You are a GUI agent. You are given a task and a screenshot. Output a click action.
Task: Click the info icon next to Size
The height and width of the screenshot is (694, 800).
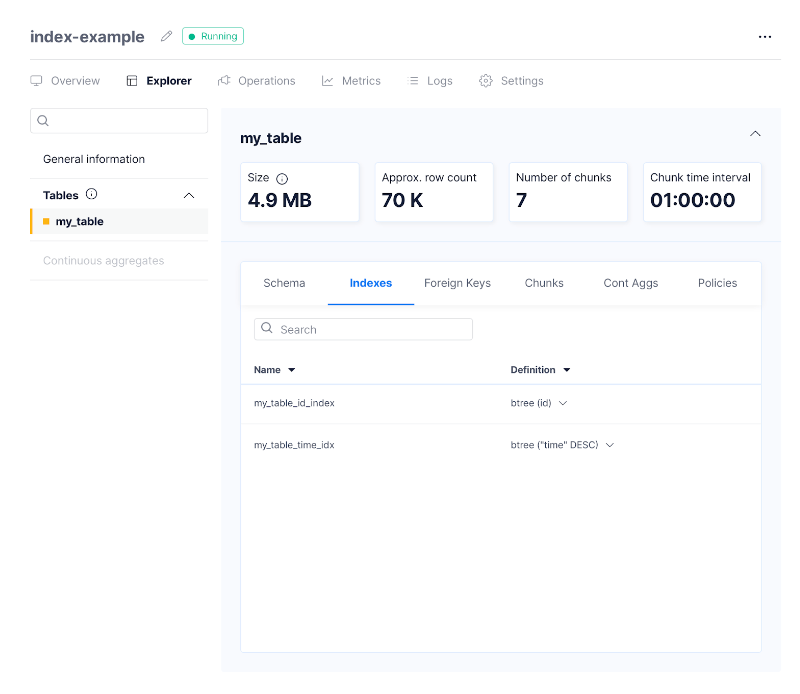pyautogui.click(x=282, y=178)
